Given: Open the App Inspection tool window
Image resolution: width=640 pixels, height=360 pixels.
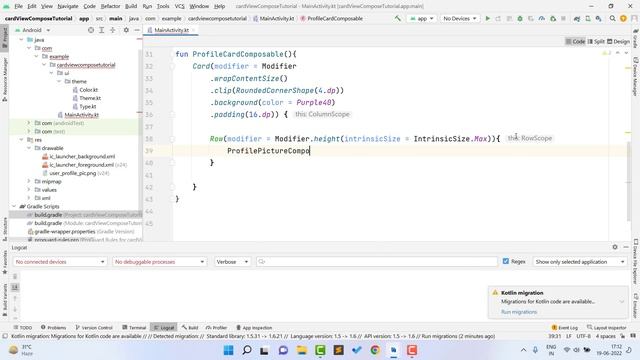Looking at the screenshot, I should 254,327.
